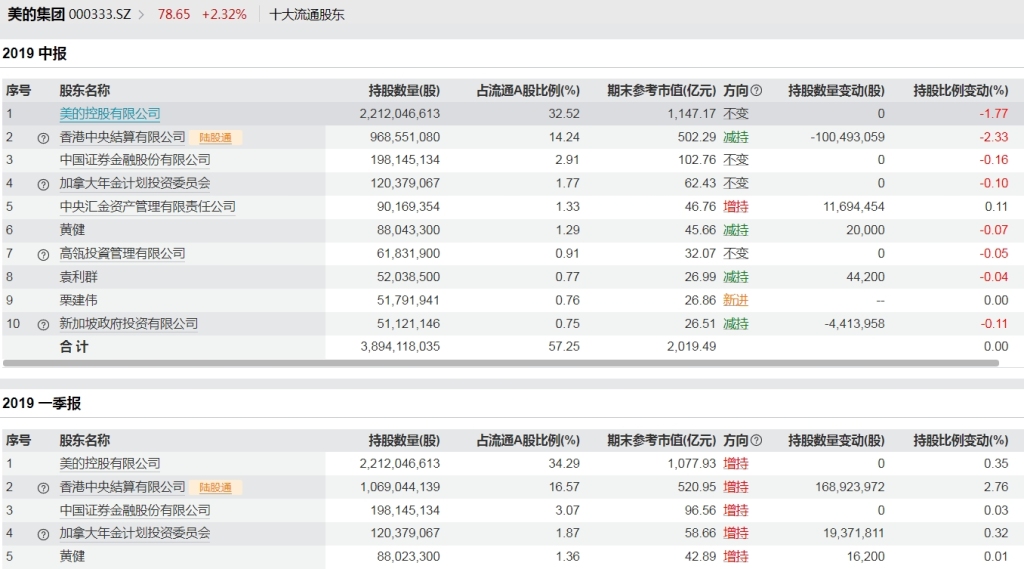Sort by 持股比例变动(%) column in 一季报
The height and width of the screenshot is (569, 1024).
click(961, 440)
